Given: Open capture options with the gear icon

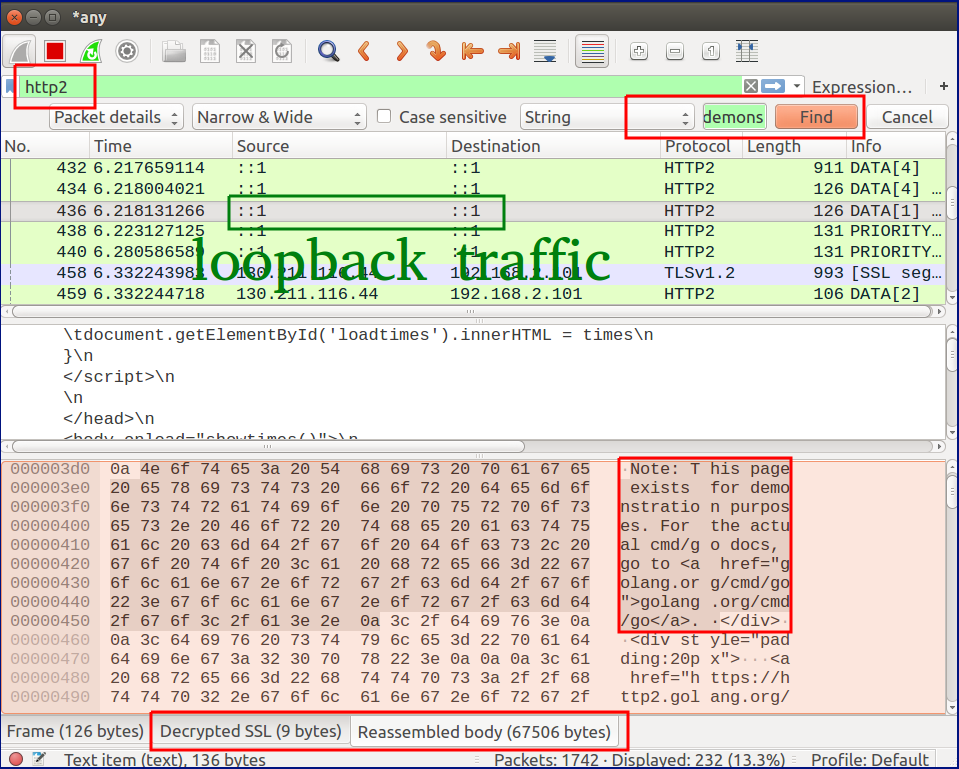Looking at the screenshot, I should [128, 51].
